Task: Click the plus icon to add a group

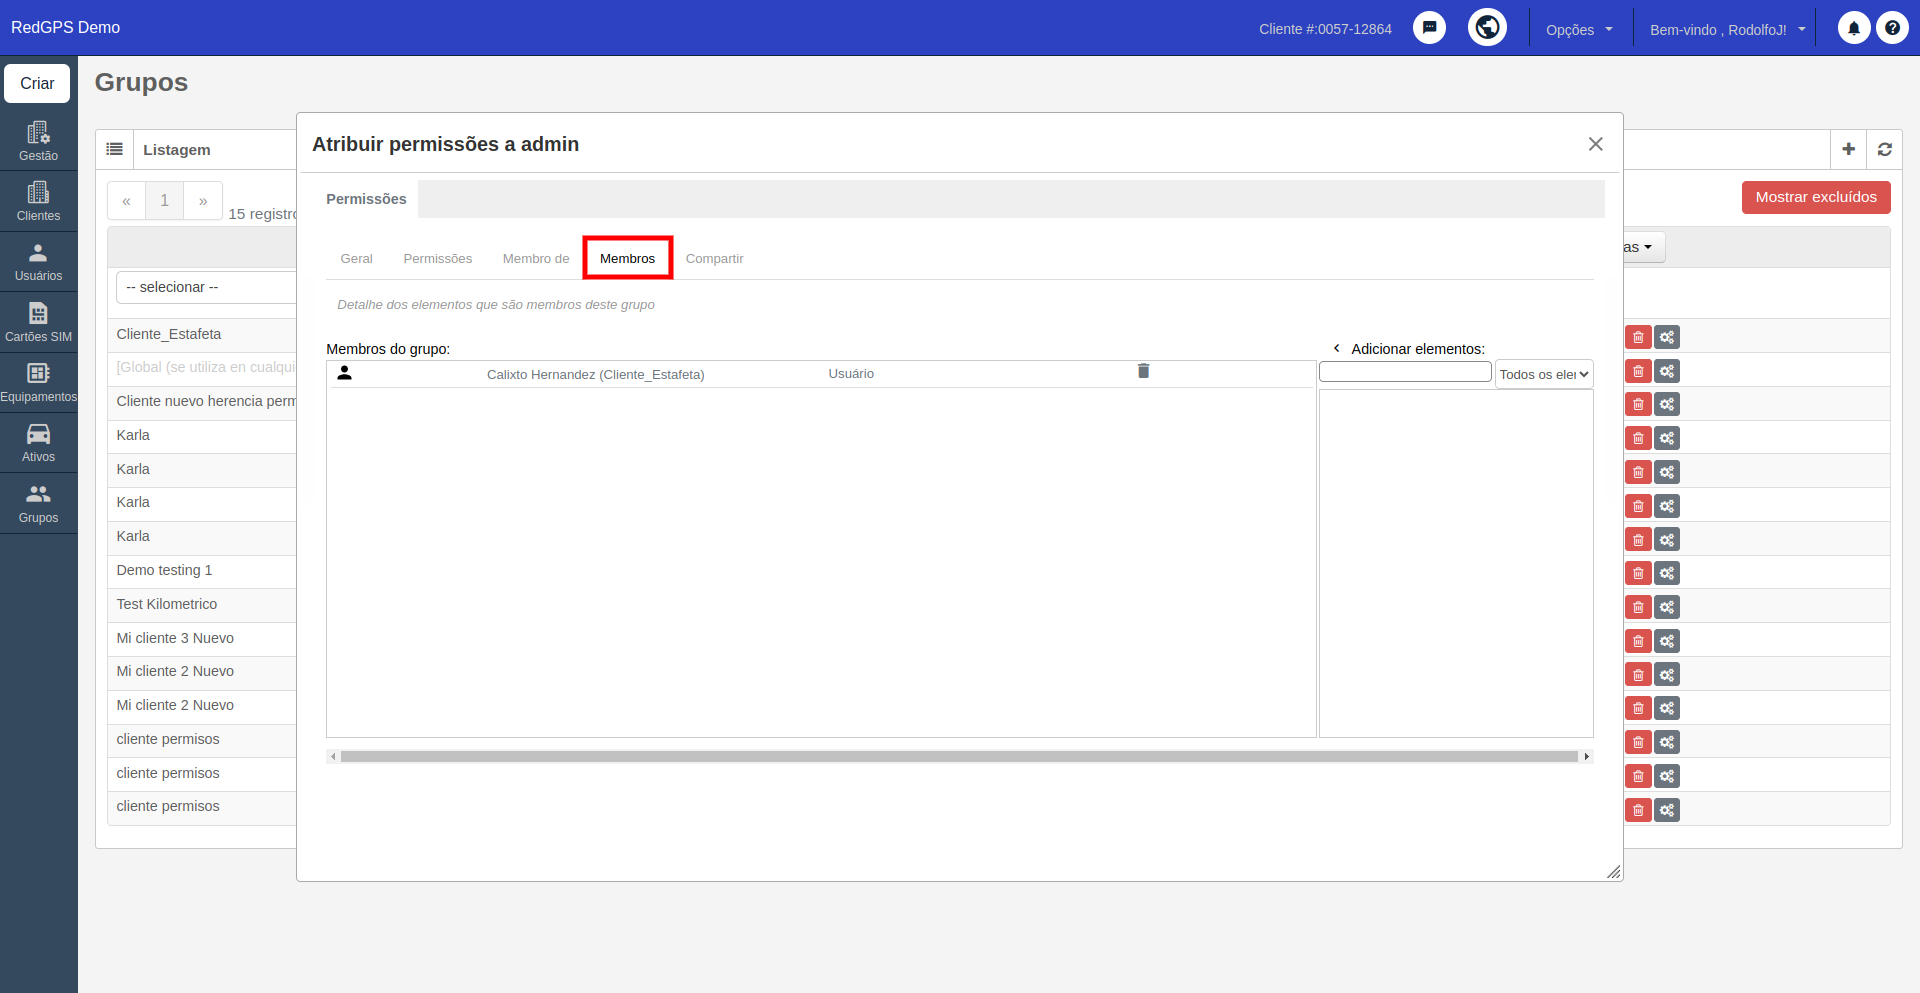Action: tap(1848, 149)
